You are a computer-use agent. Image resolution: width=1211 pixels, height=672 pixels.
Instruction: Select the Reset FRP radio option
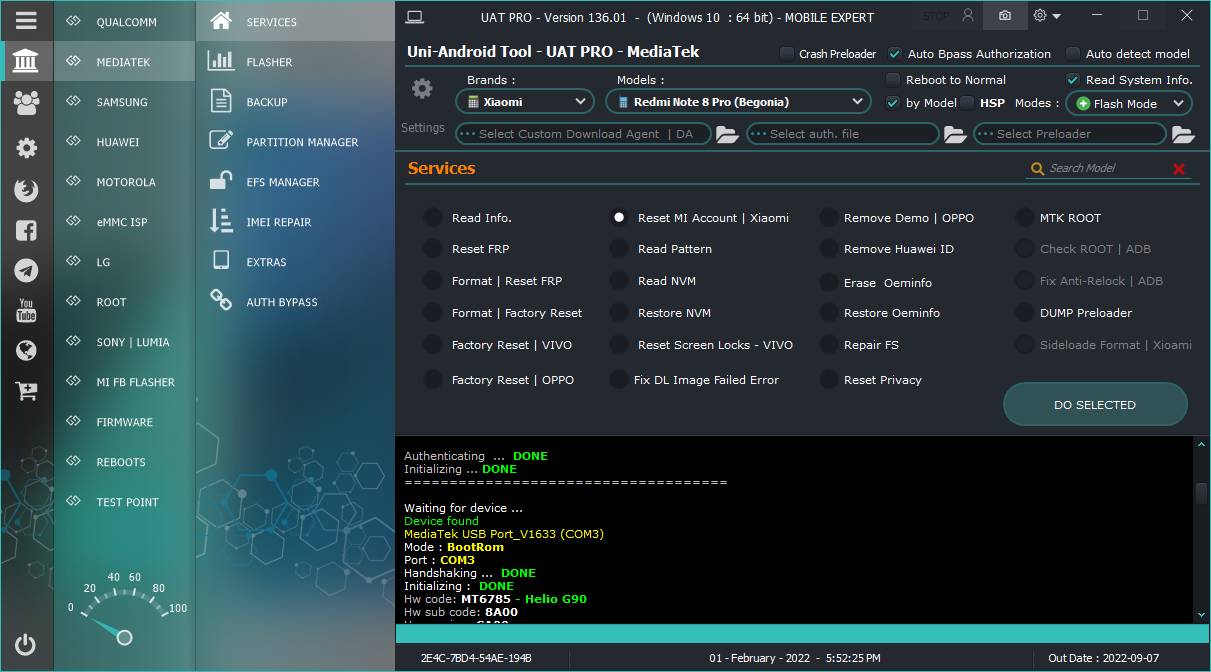[x=432, y=249]
